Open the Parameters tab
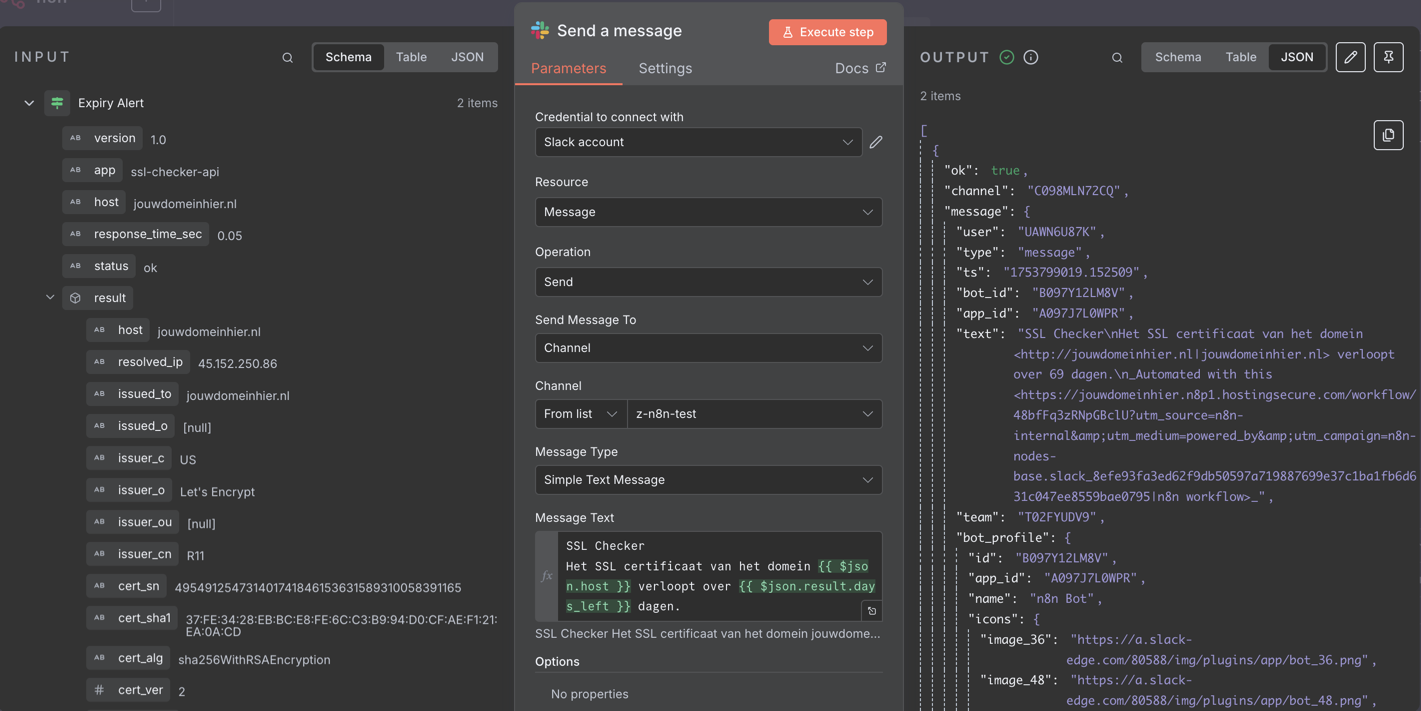 click(x=568, y=68)
